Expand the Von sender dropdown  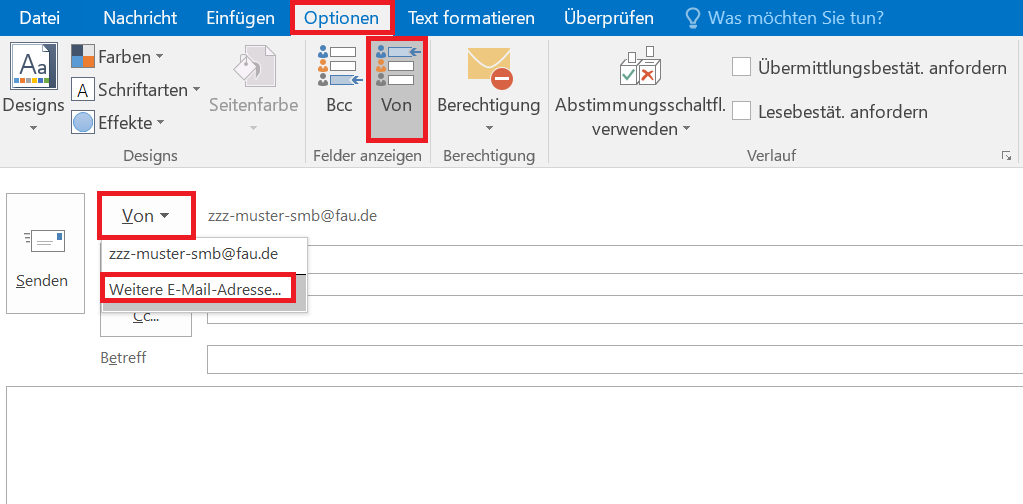(x=145, y=216)
